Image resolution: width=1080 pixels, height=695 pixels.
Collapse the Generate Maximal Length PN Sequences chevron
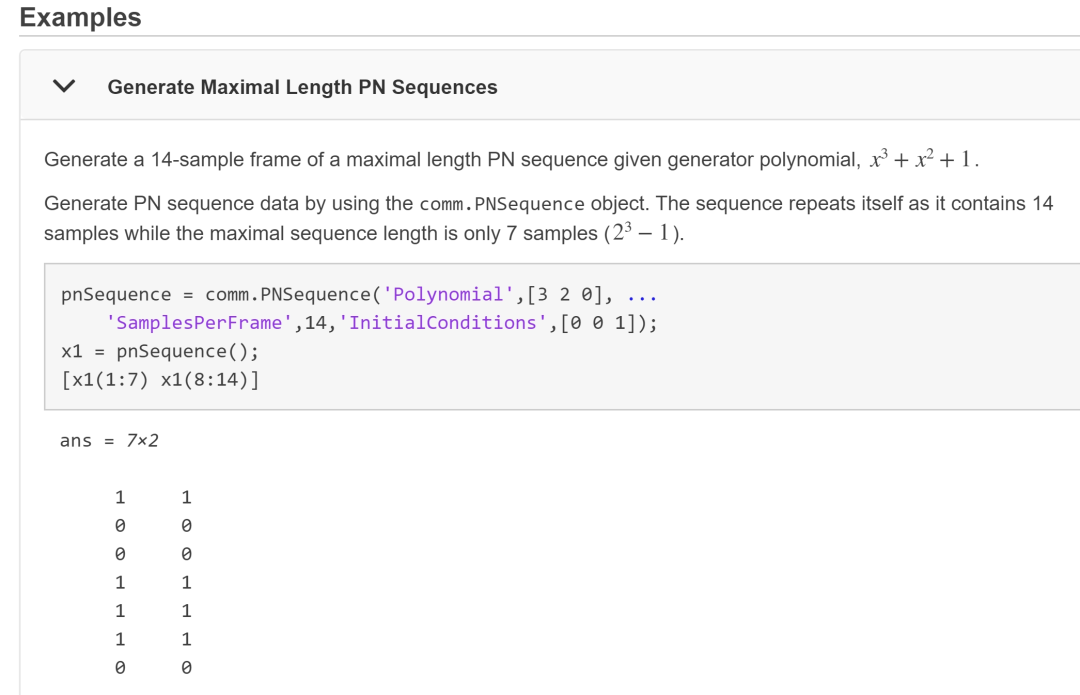pyautogui.click(x=64, y=86)
